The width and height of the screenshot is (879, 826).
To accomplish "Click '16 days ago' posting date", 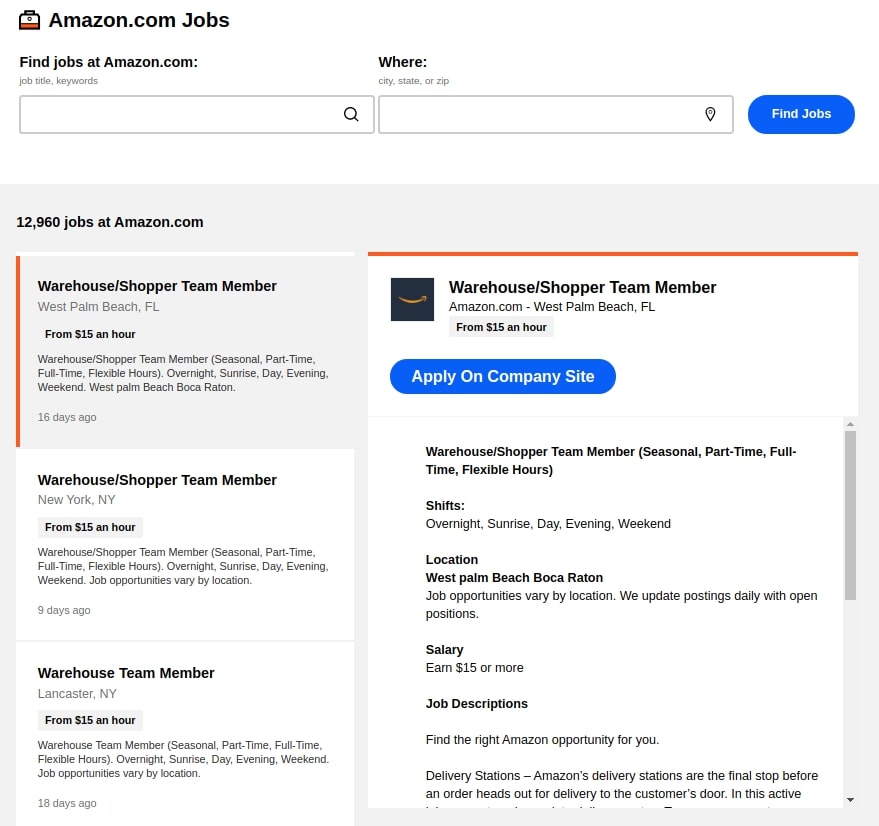I will point(67,417).
